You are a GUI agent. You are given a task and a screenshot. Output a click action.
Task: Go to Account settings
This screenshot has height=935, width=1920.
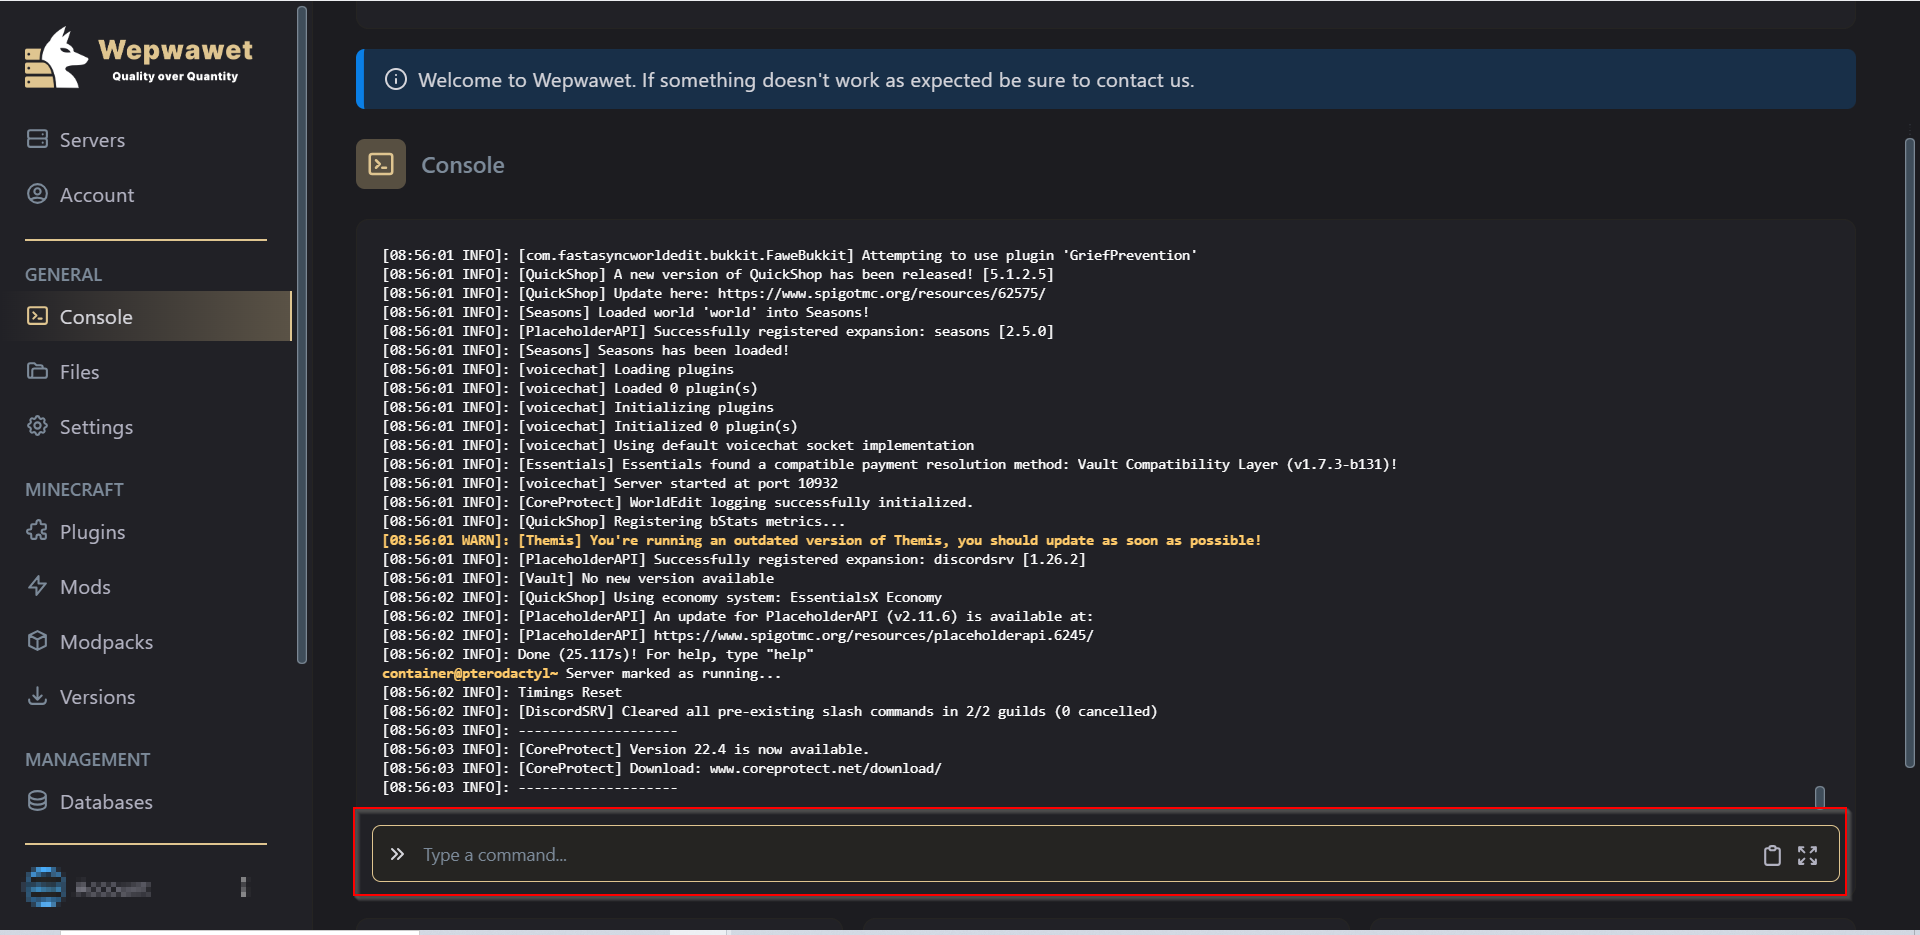(x=96, y=195)
